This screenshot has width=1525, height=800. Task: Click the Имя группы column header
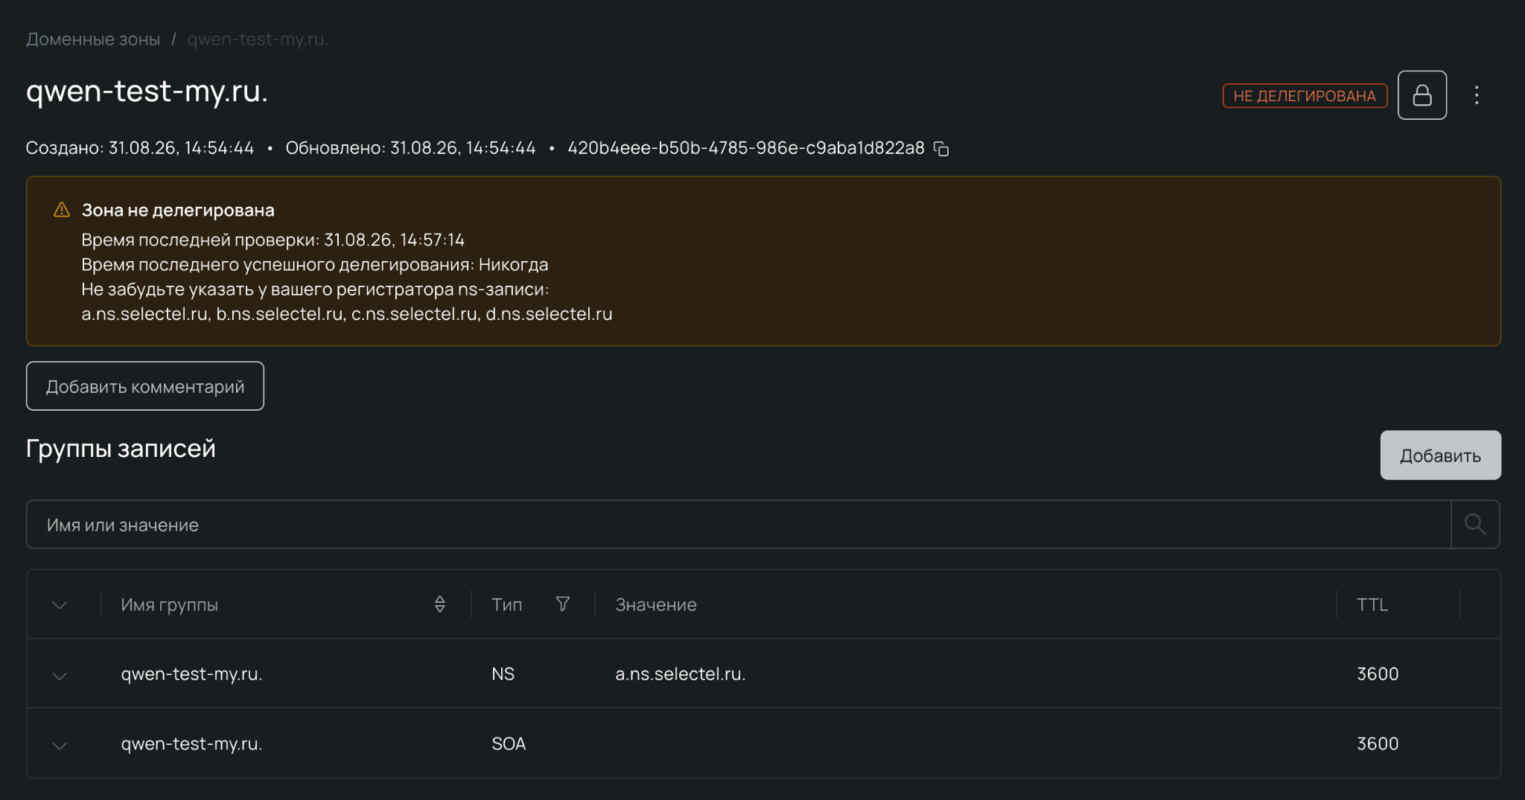click(x=169, y=604)
